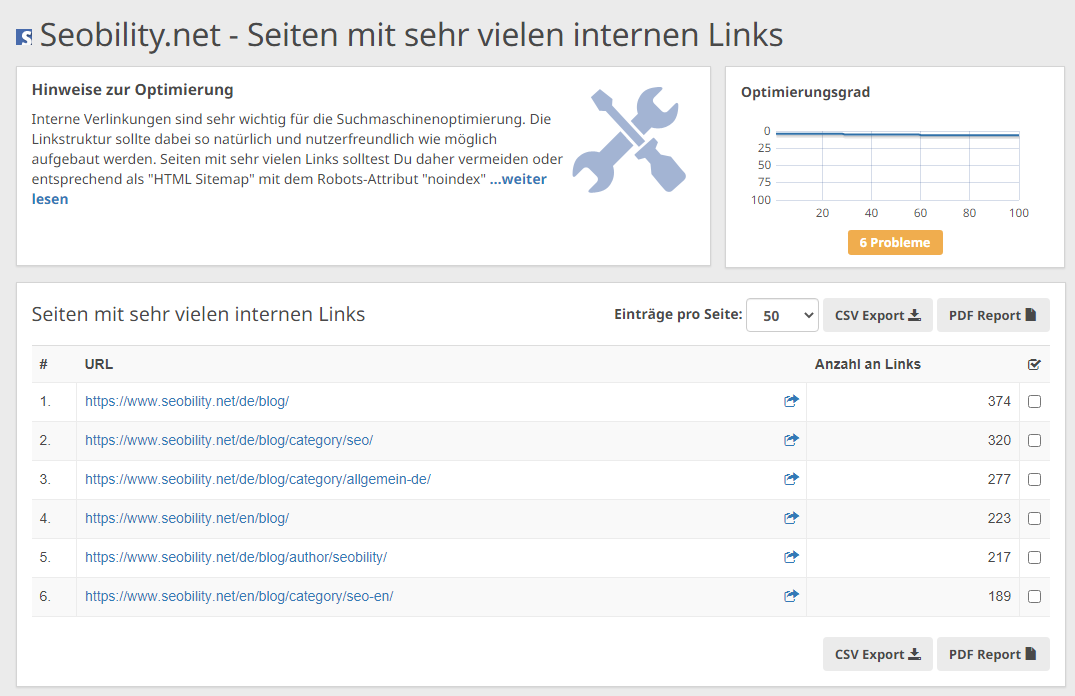Open external link icon for seo-en row
Image resolution: width=1075 pixels, height=696 pixels.
791,597
